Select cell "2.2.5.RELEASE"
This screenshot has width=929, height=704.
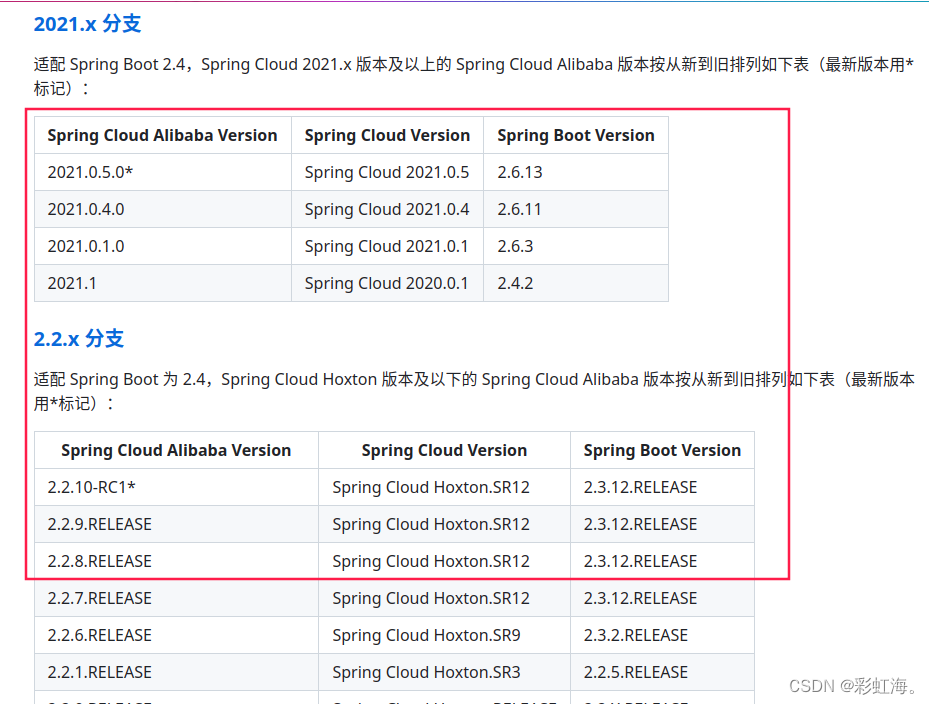pyautogui.click(x=662, y=672)
